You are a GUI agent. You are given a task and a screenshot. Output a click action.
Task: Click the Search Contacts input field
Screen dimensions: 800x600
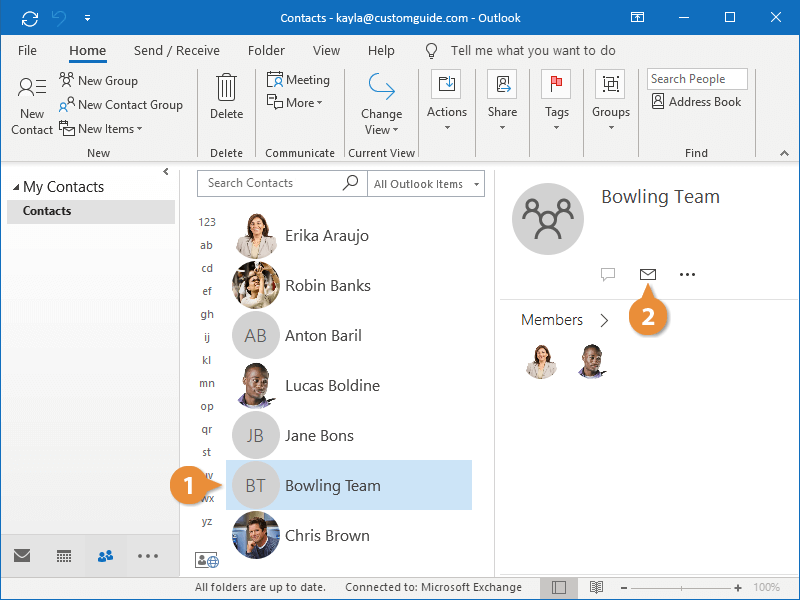pos(270,183)
